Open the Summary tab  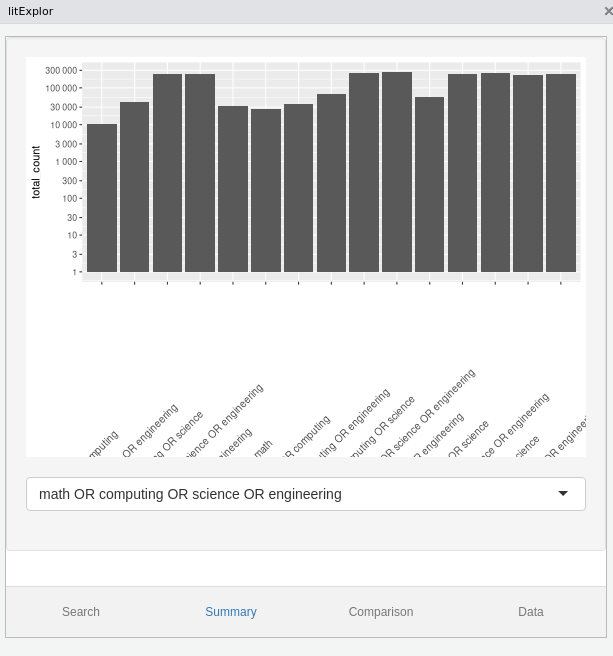pyautogui.click(x=231, y=612)
